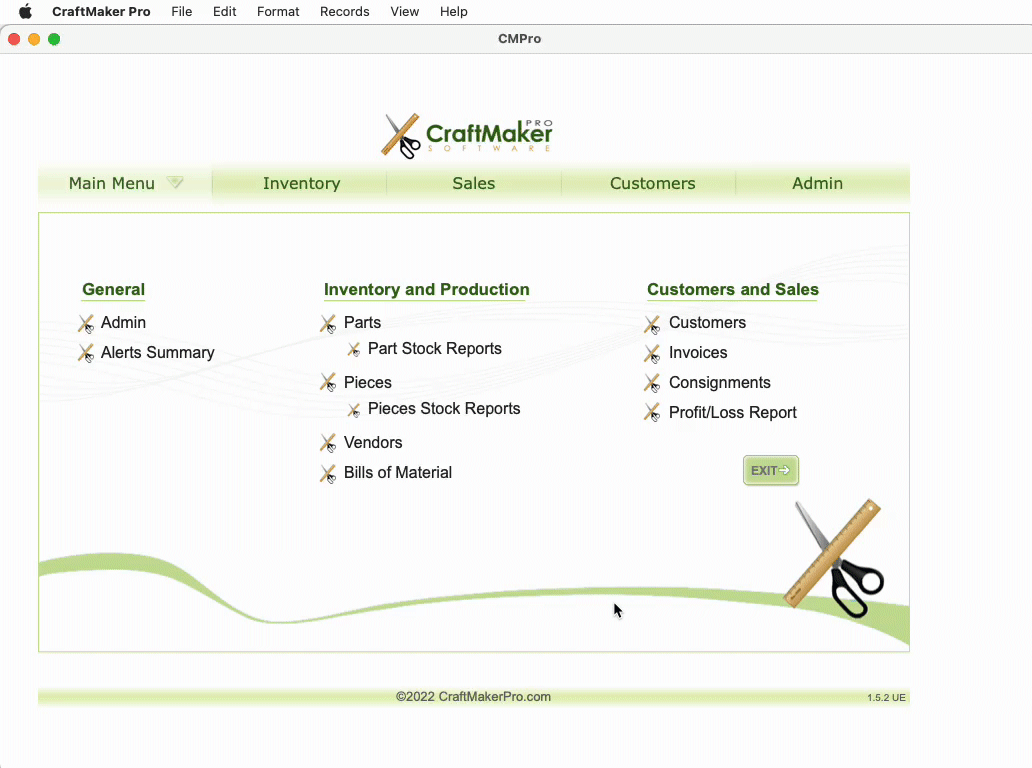Screen dimensions: 1032x768
Task: Open Admin under General
Action: coord(123,322)
